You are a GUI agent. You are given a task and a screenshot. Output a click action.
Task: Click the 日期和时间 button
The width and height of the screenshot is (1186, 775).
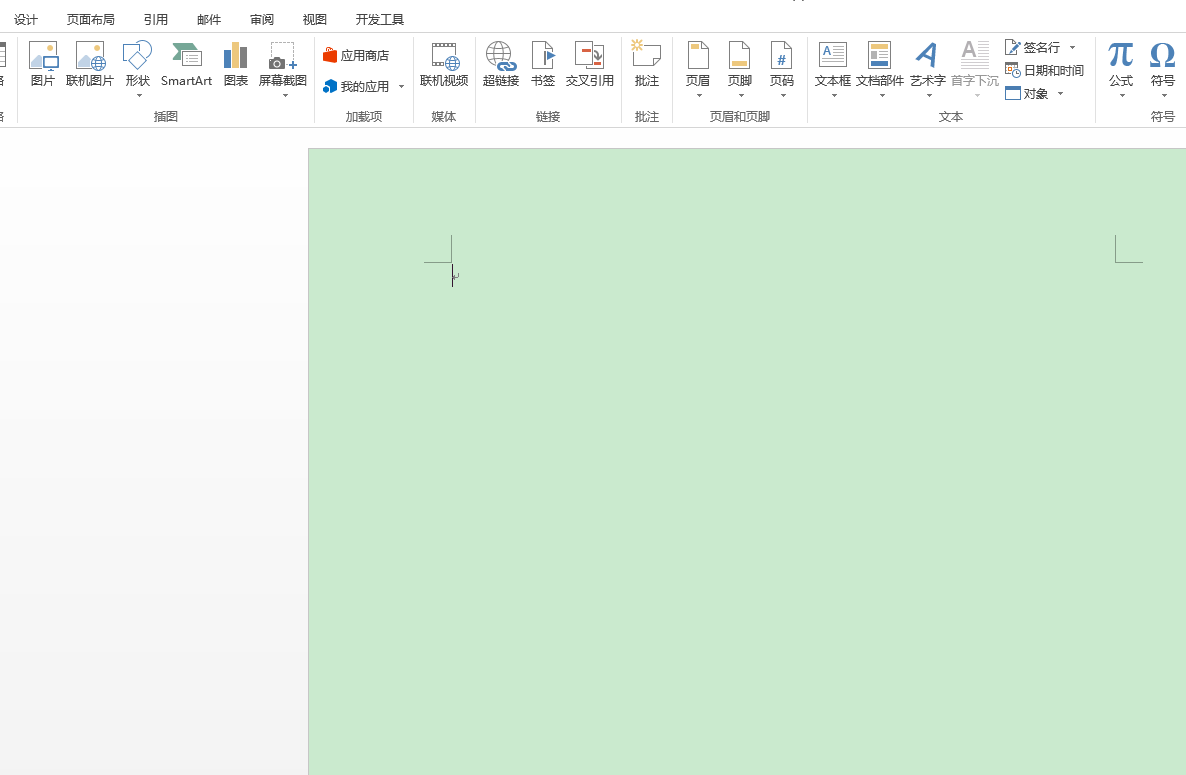coord(1045,70)
